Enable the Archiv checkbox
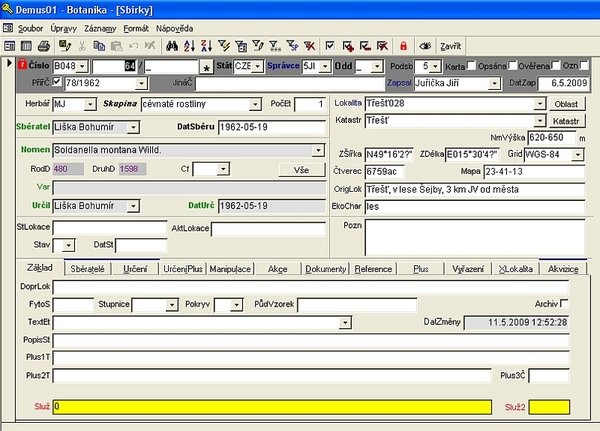 [565, 303]
